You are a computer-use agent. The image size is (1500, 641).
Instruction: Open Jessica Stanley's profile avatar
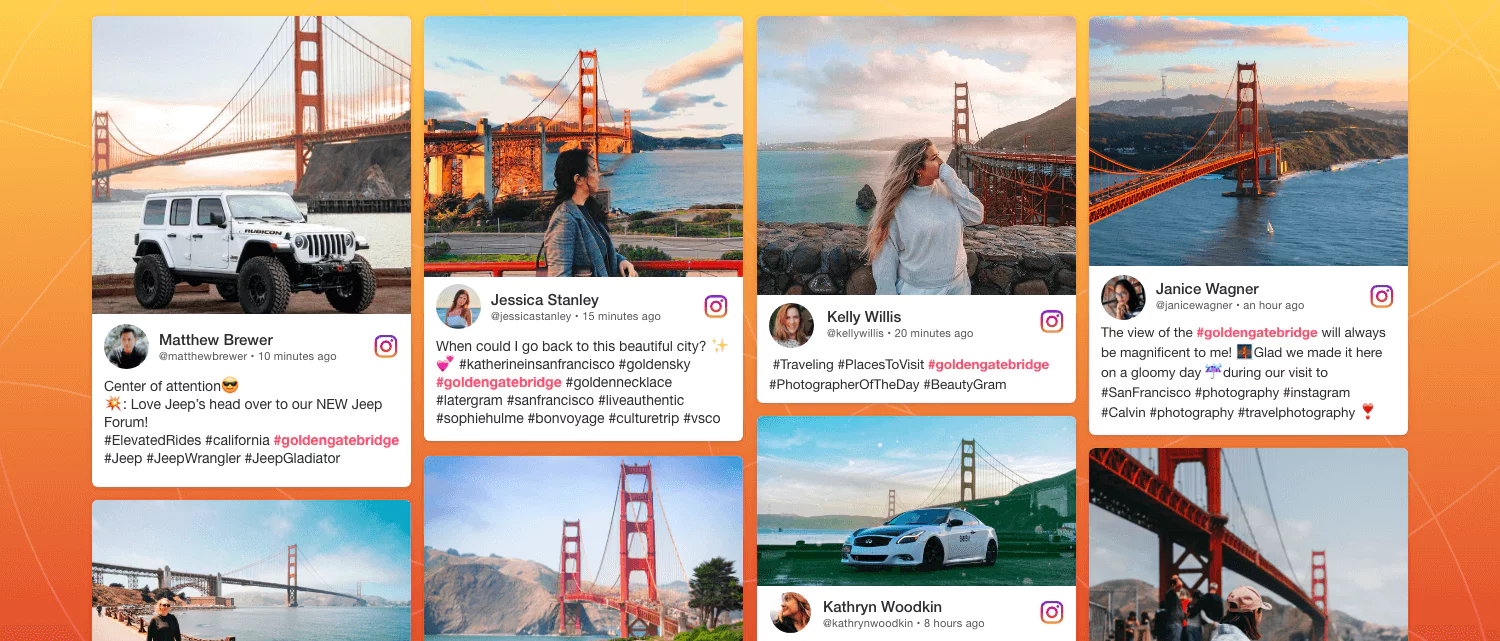point(458,307)
